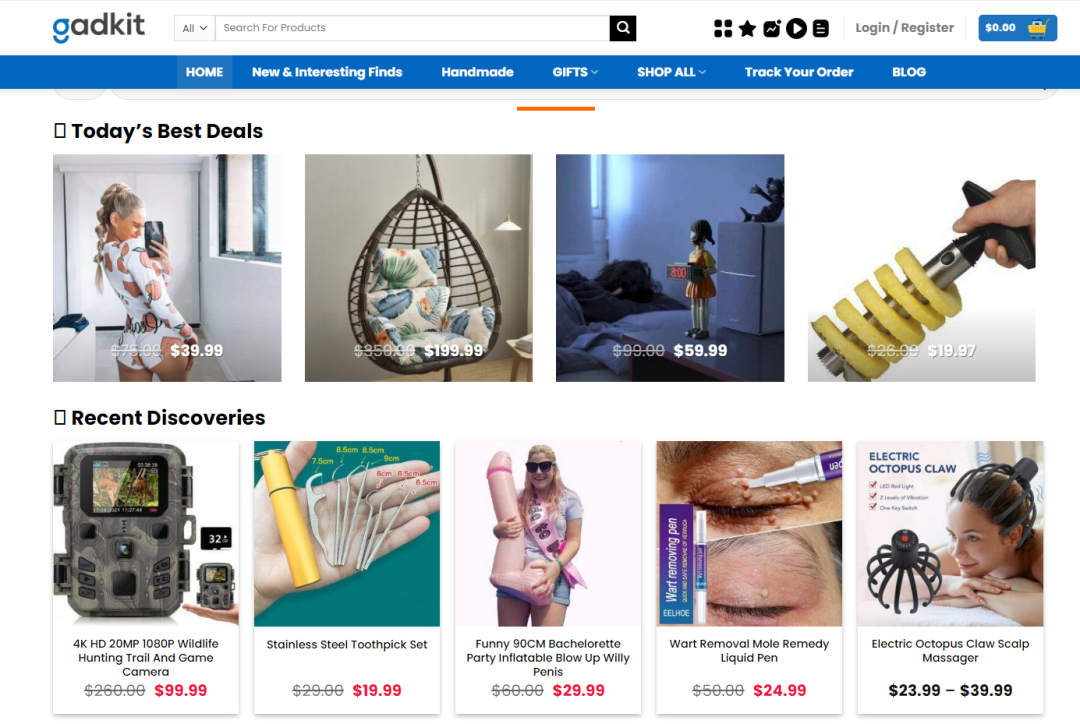Click the star favorites icon
The width and height of the screenshot is (1080, 724).
747,28
